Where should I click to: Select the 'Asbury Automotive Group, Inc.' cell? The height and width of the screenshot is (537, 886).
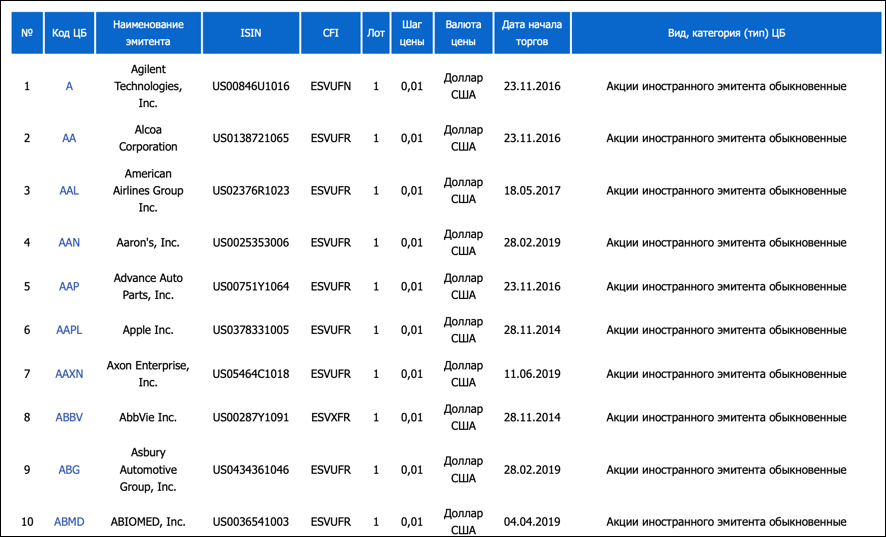[x=148, y=470]
